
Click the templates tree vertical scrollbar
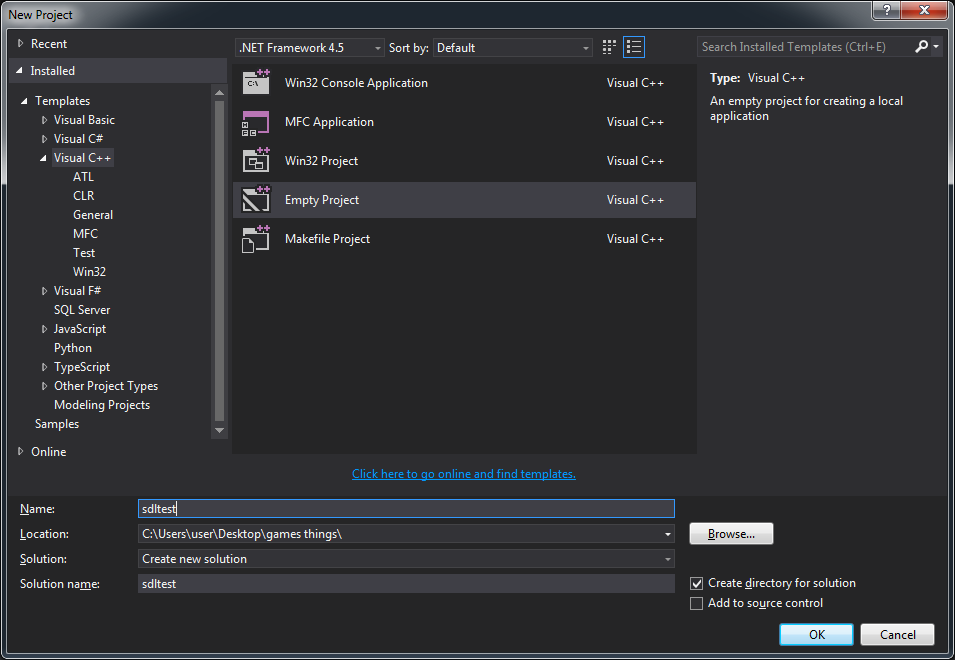pyautogui.click(x=219, y=260)
